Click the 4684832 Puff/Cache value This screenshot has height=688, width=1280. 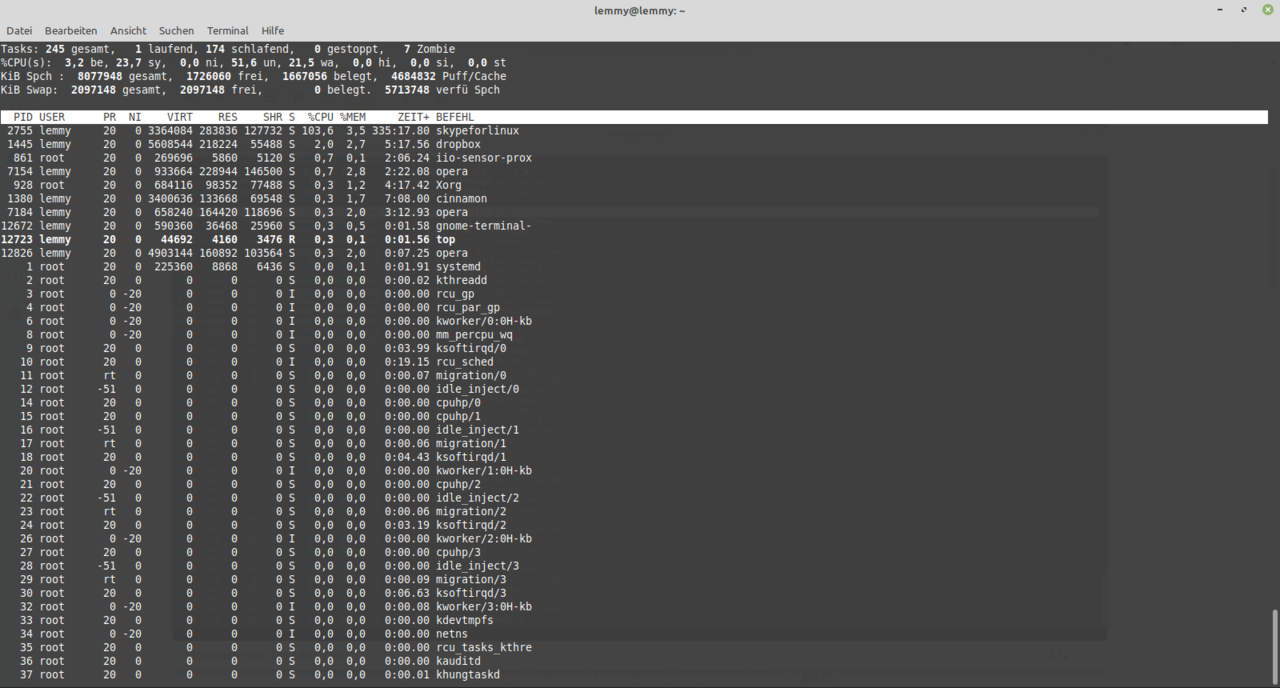point(449,76)
